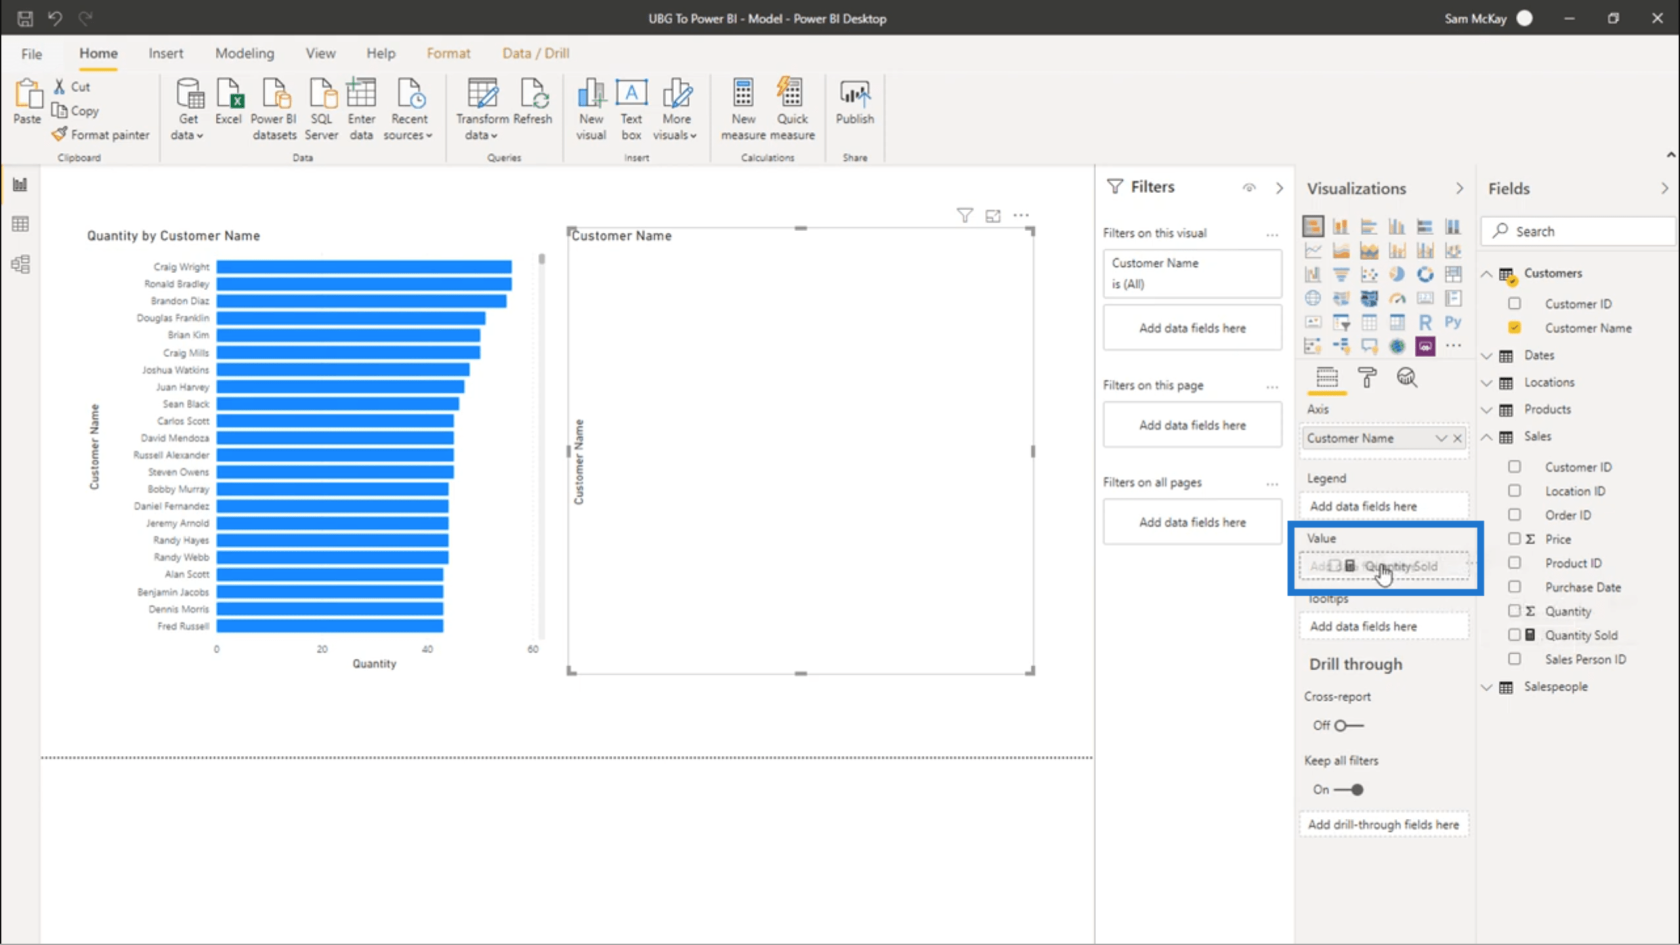Toggle the Cross-report switch on
The height and width of the screenshot is (945, 1680).
[x=1348, y=725]
